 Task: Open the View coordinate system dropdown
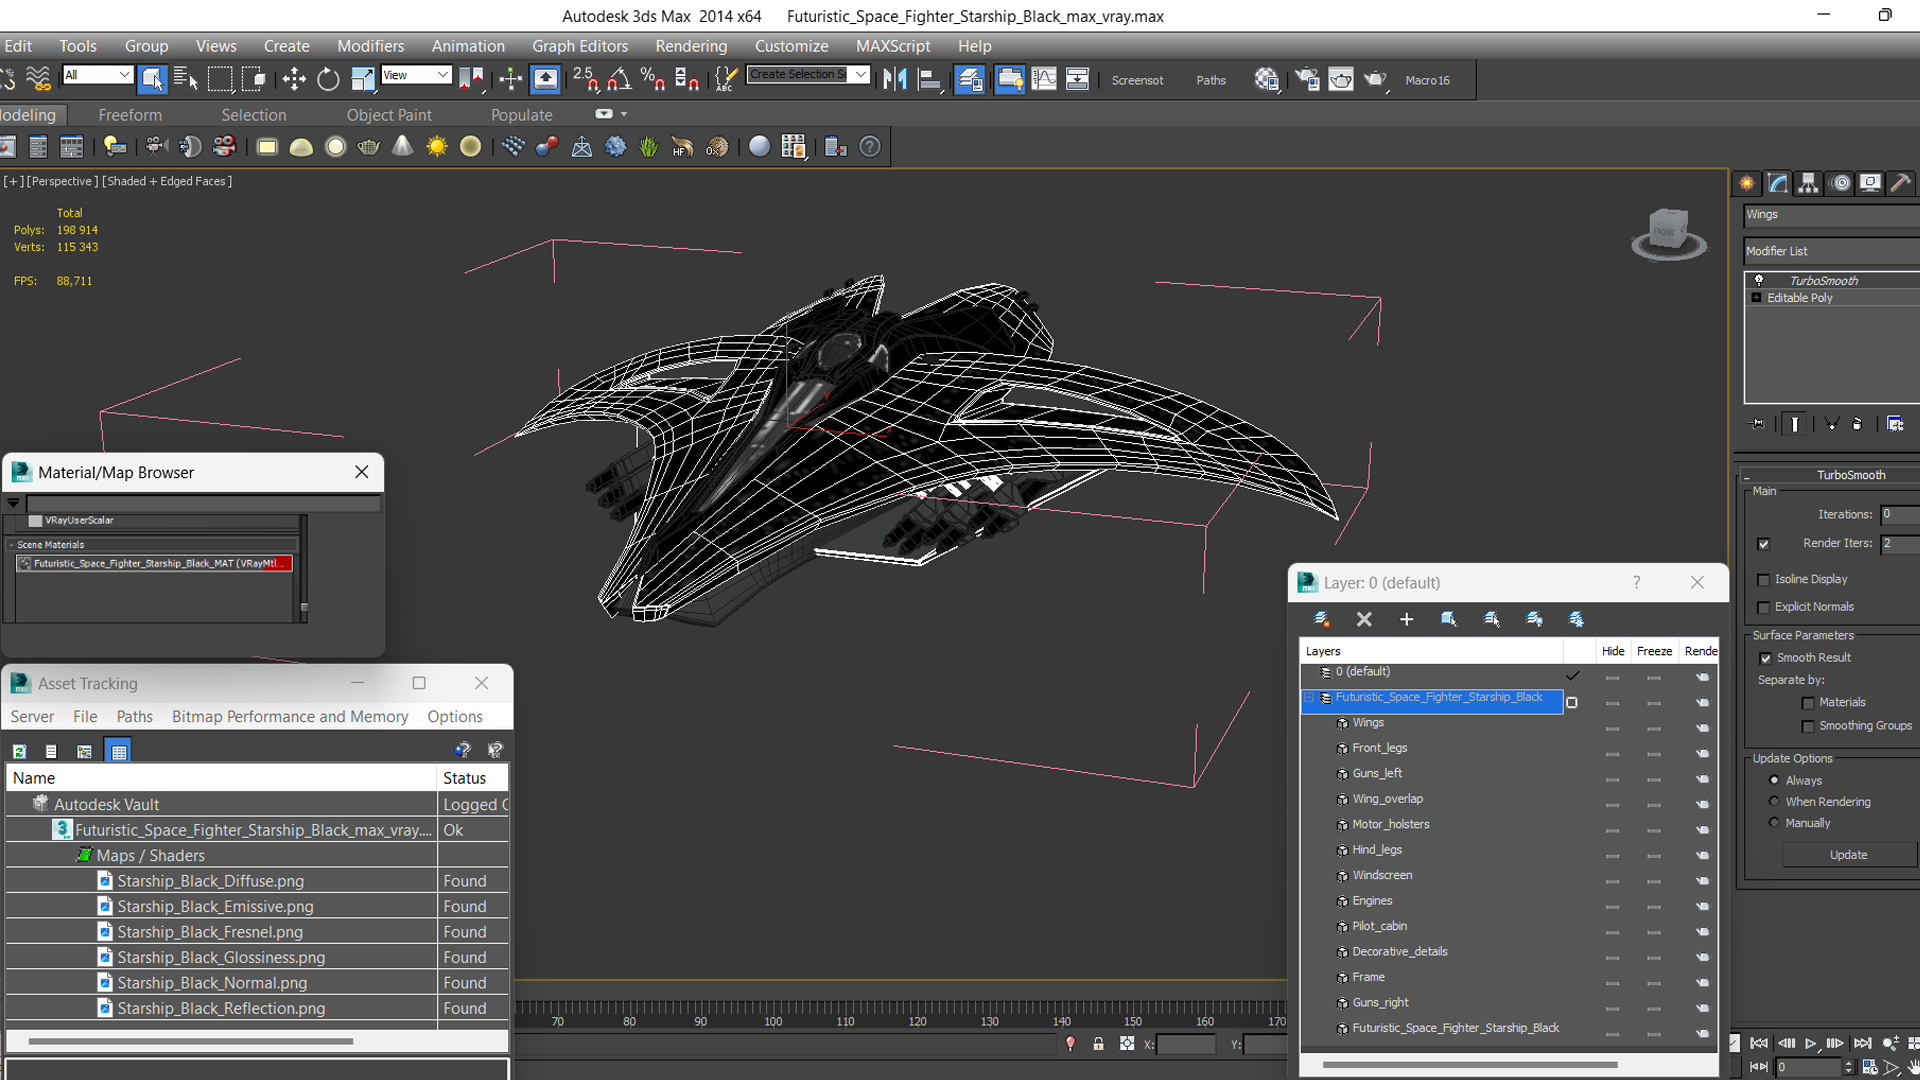click(416, 75)
